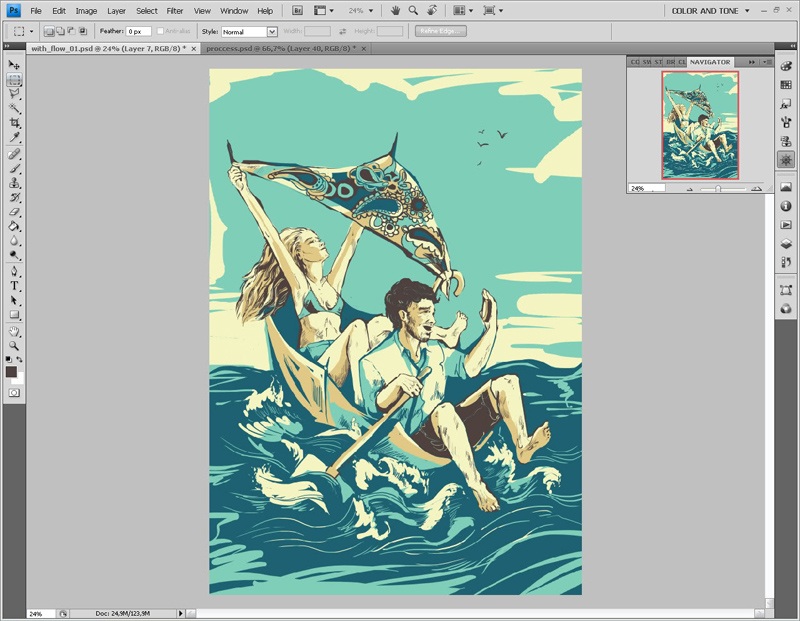This screenshot has height=621, width=800.
Task: Pick the Eyedropper tool
Action: 14,136
